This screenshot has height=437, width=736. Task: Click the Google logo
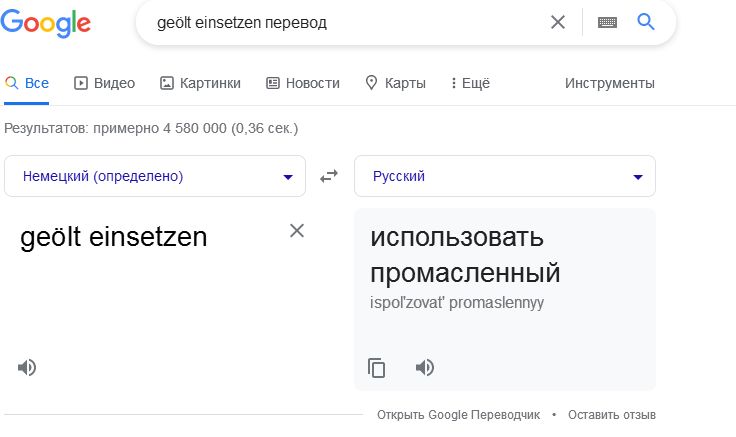(x=46, y=23)
